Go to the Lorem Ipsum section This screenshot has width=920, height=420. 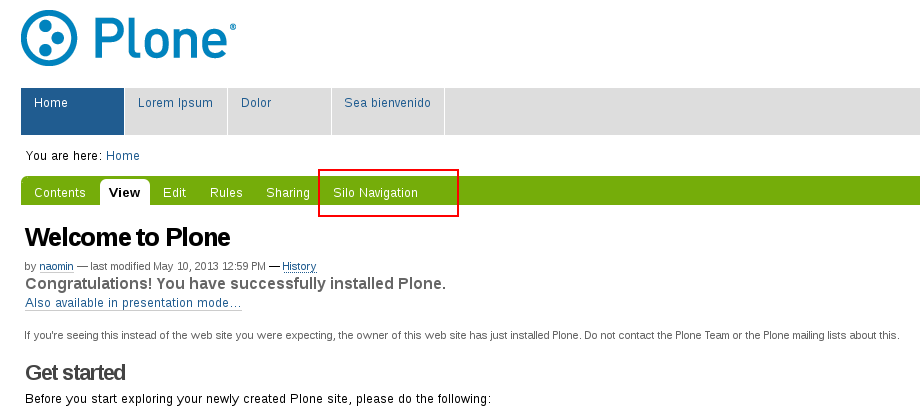pos(175,103)
